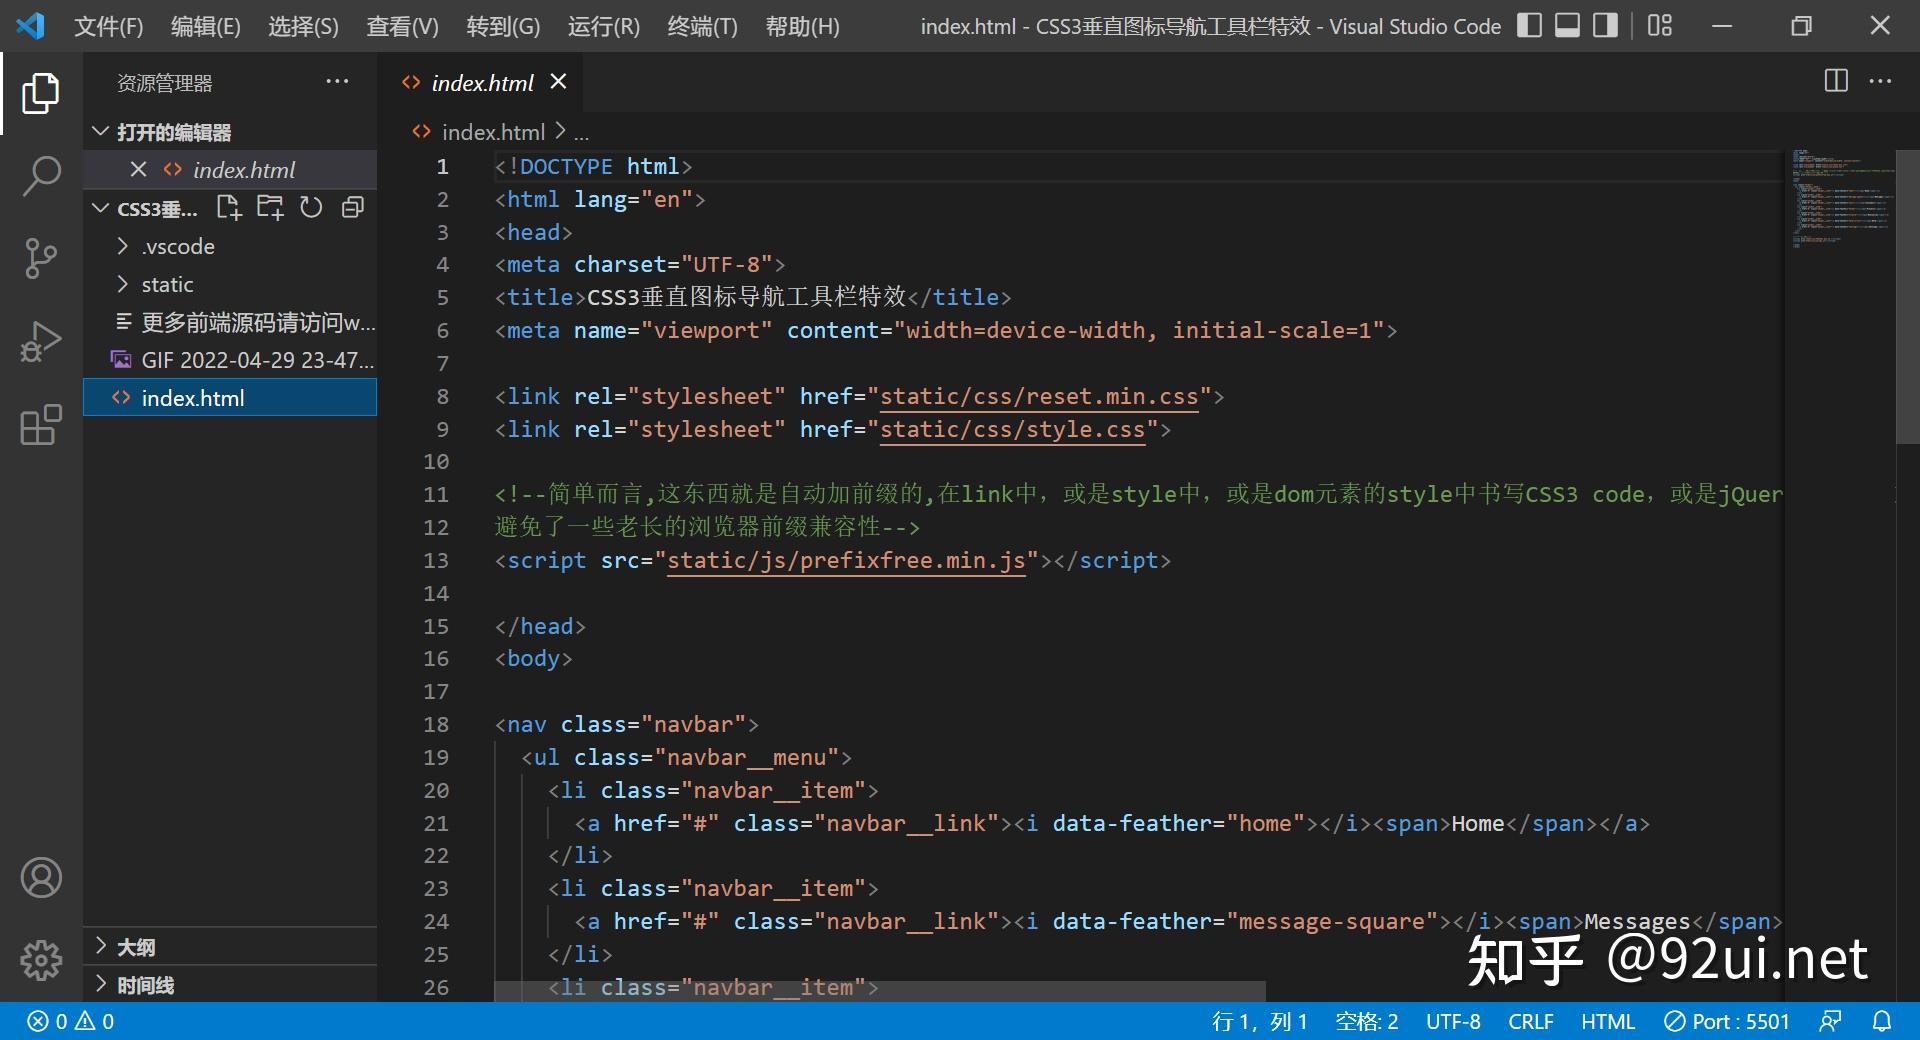The height and width of the screenshot is (1040, 1920).
Task: Change UTF-8 file encoding
Action: point(1453,1021)
